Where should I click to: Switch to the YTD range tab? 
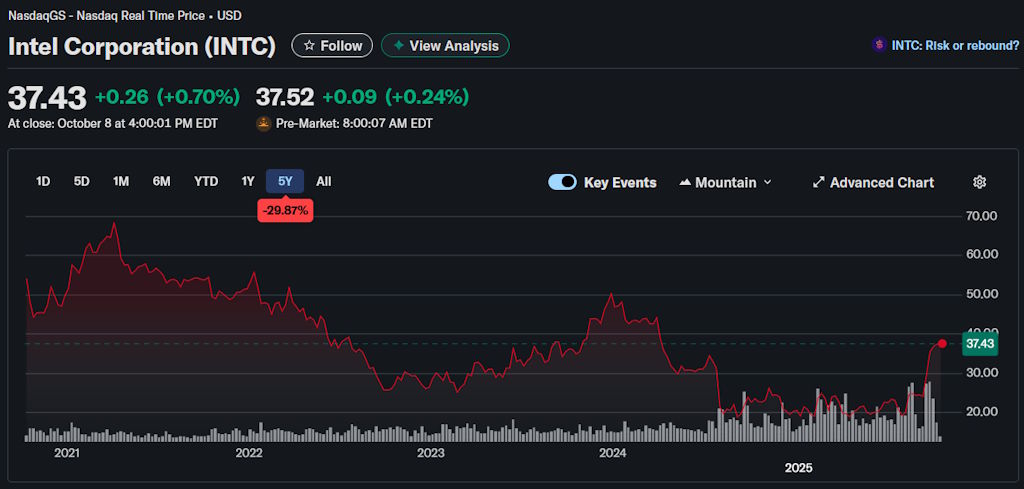pyautogui.click(x=206, y=181)
